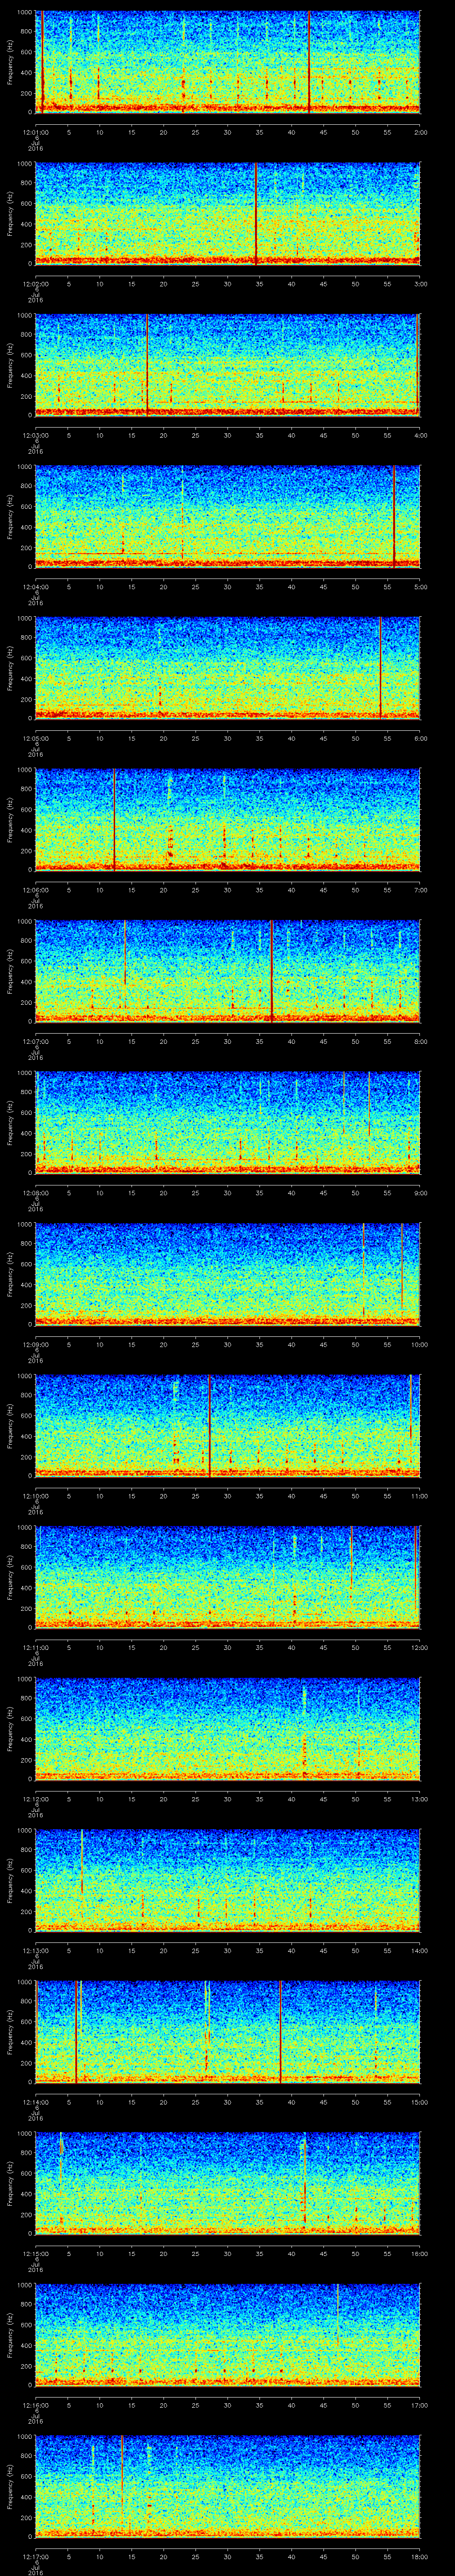Click the 12:13:00 start time label
This screenshot has width=455, height=2576.
35,1950
